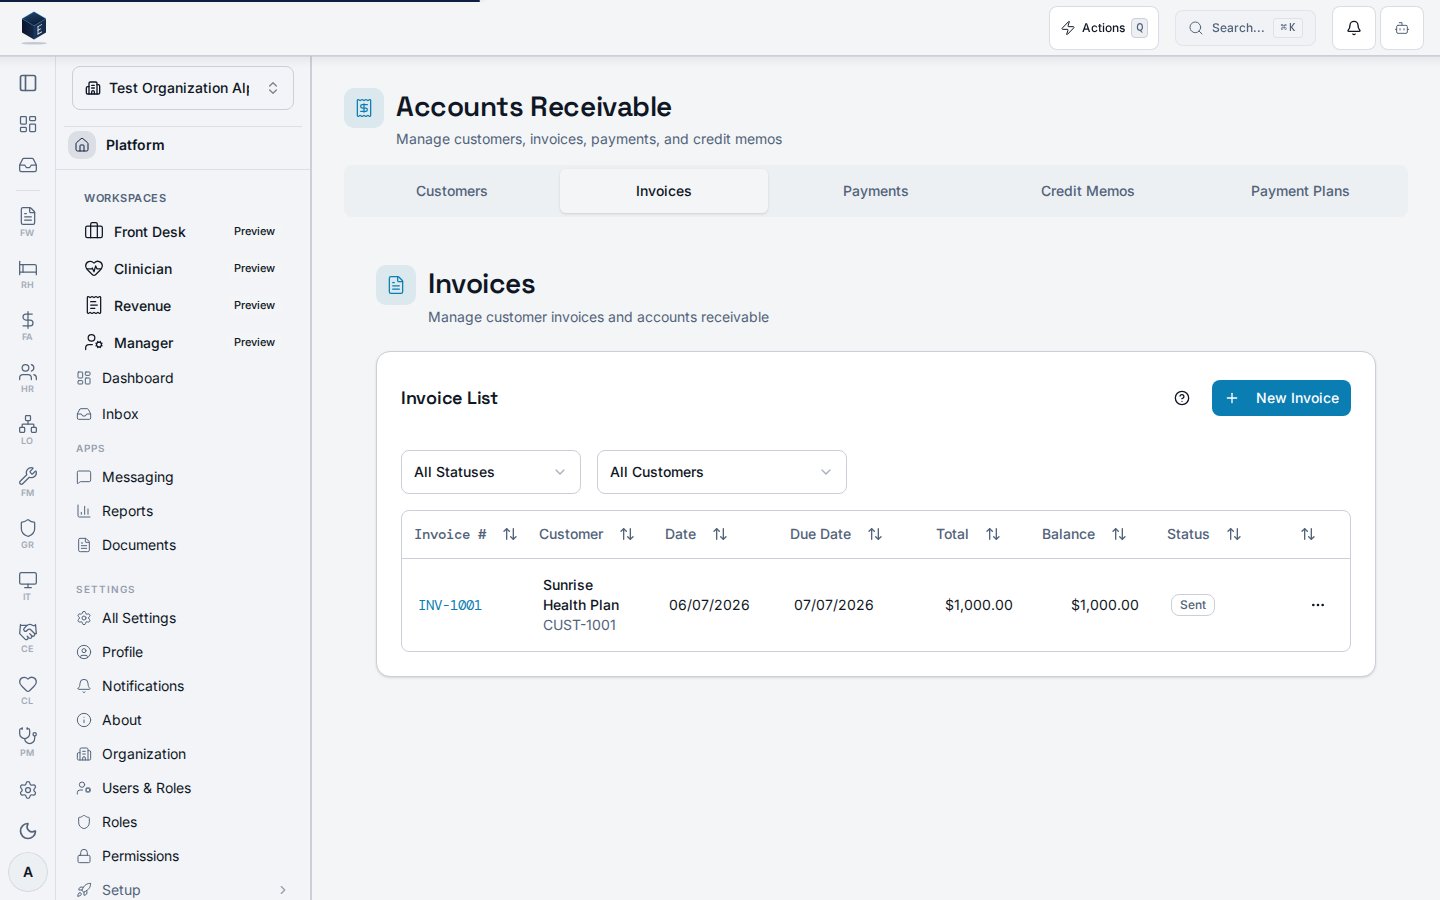Open row actions menu for INV-1001
This screenshot has width=1440, height=900.
point(1318,605)
